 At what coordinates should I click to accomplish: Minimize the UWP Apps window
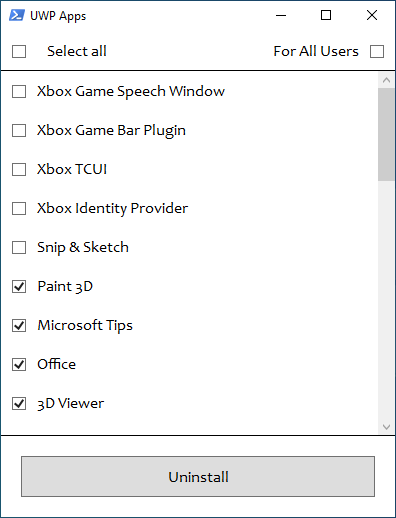281,15
